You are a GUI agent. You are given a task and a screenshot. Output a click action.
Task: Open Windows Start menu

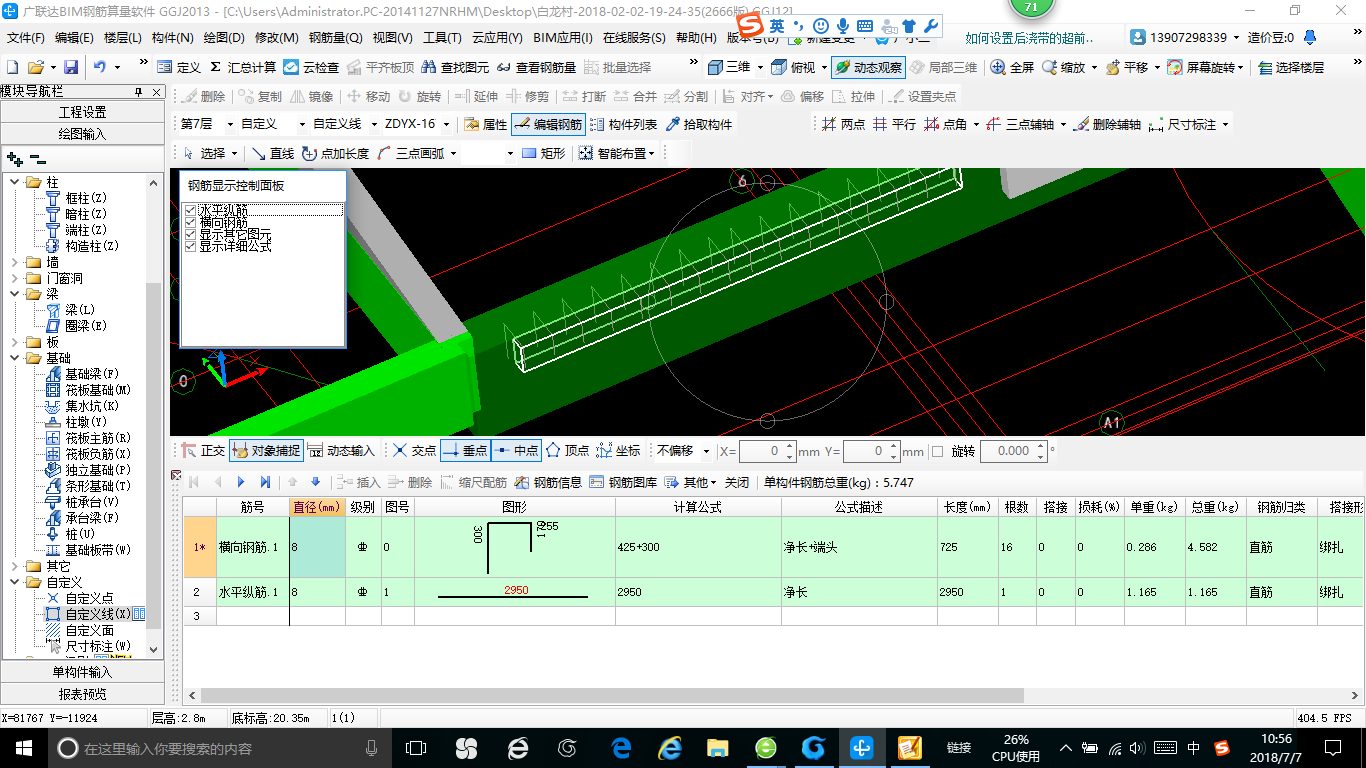[23, 747]
